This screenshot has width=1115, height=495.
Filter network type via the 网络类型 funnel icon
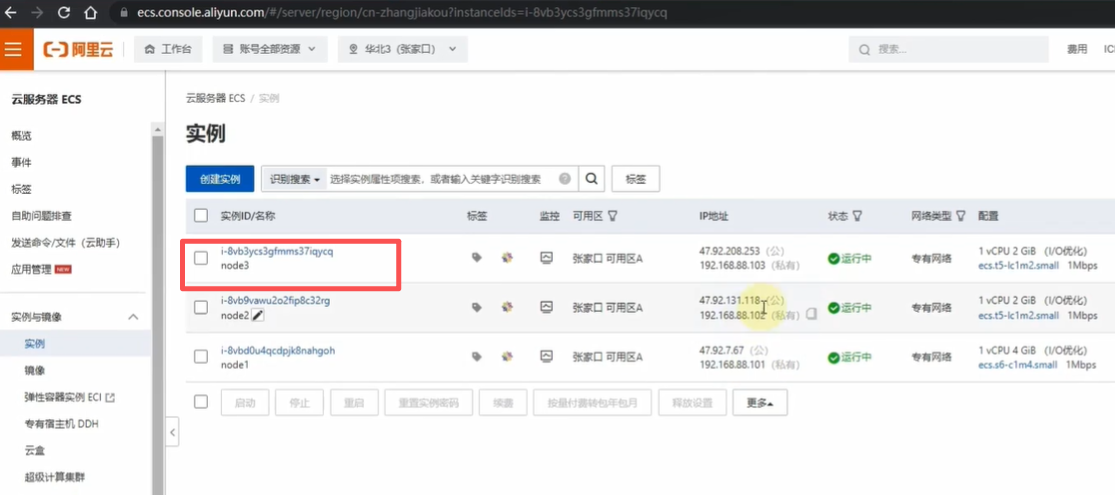pos(961,215)
